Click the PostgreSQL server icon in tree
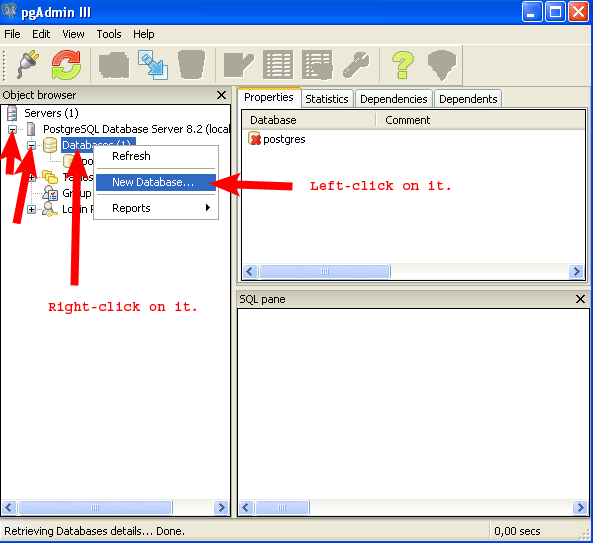 pos(31,129)
